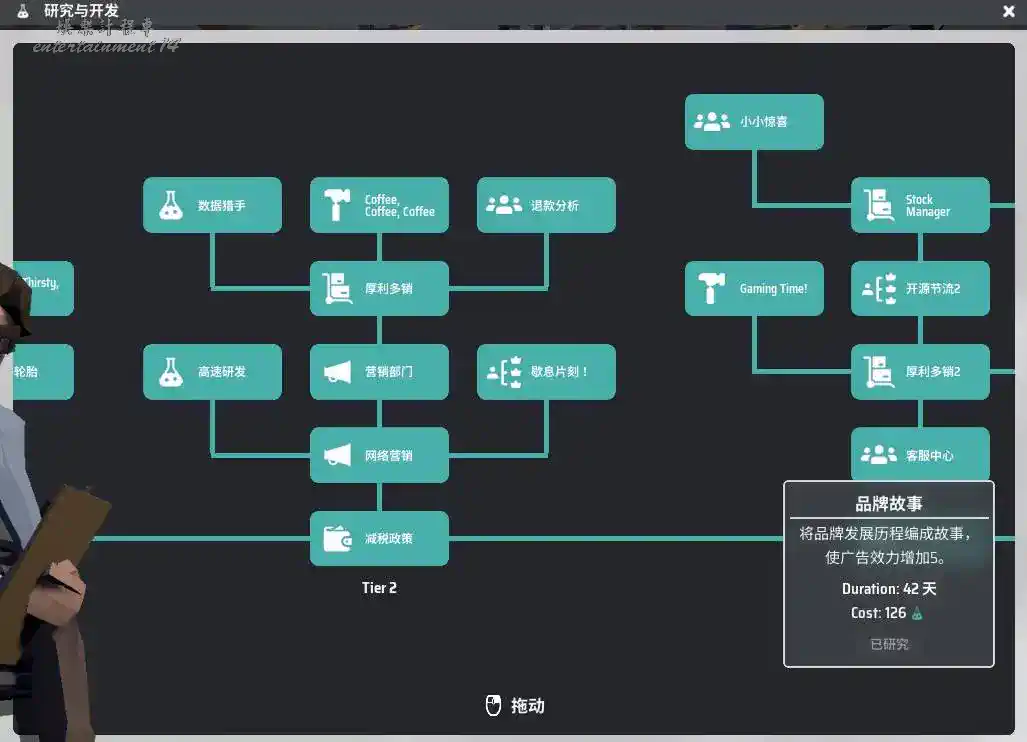Click the flask icon on 数据猎手 node
1027x742 pixels.
(x=171, y=206)
